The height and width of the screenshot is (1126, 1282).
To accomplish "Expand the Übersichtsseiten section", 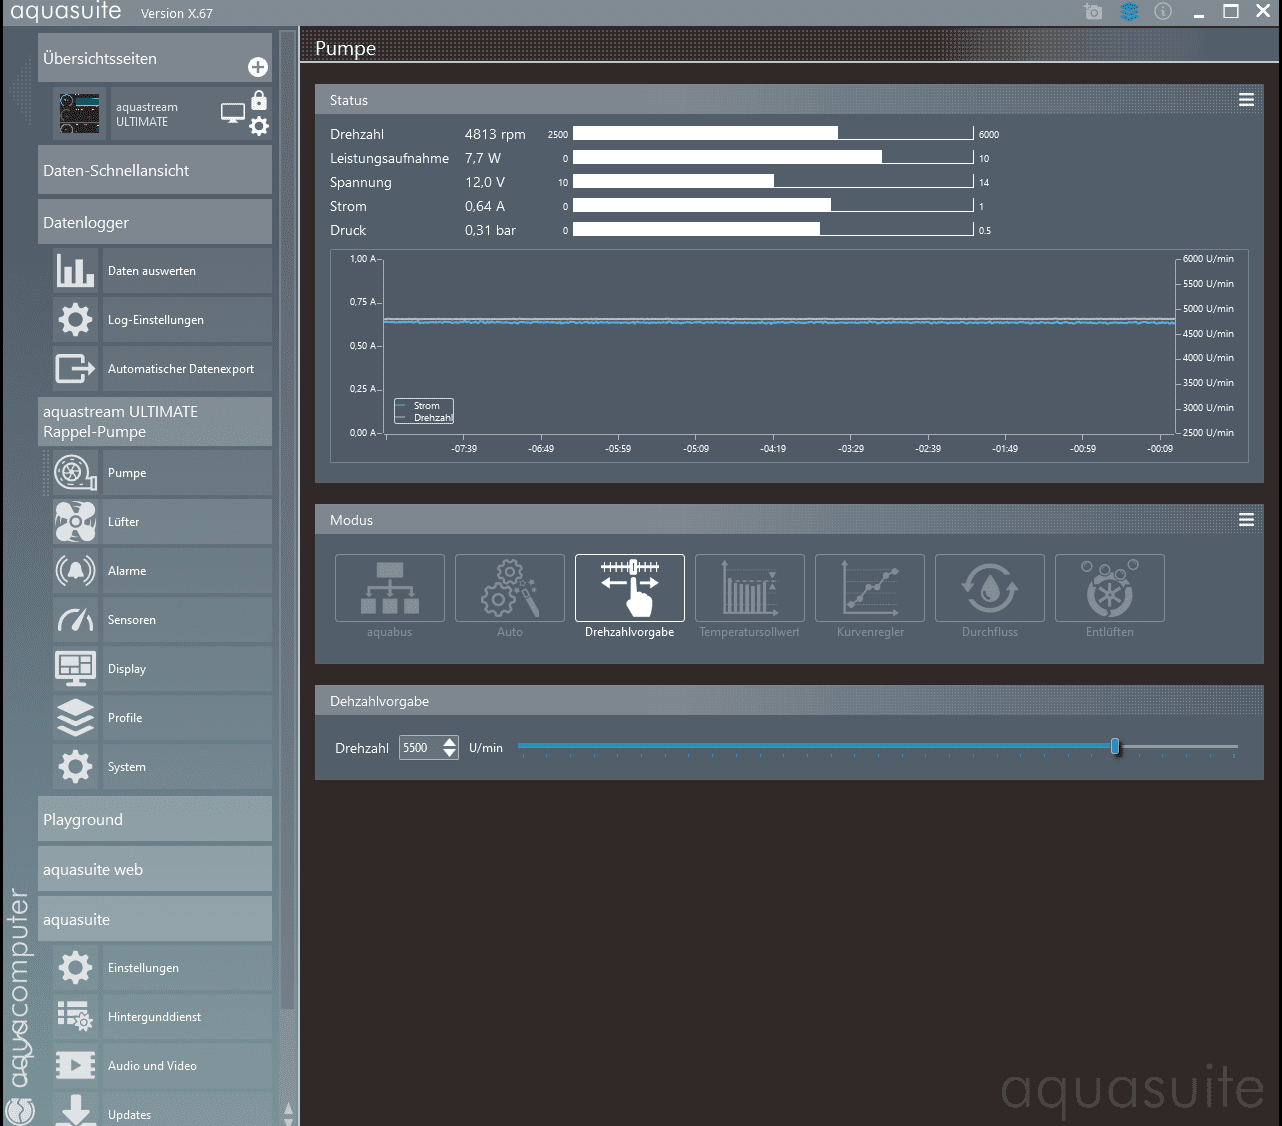I will pos(155,58).
